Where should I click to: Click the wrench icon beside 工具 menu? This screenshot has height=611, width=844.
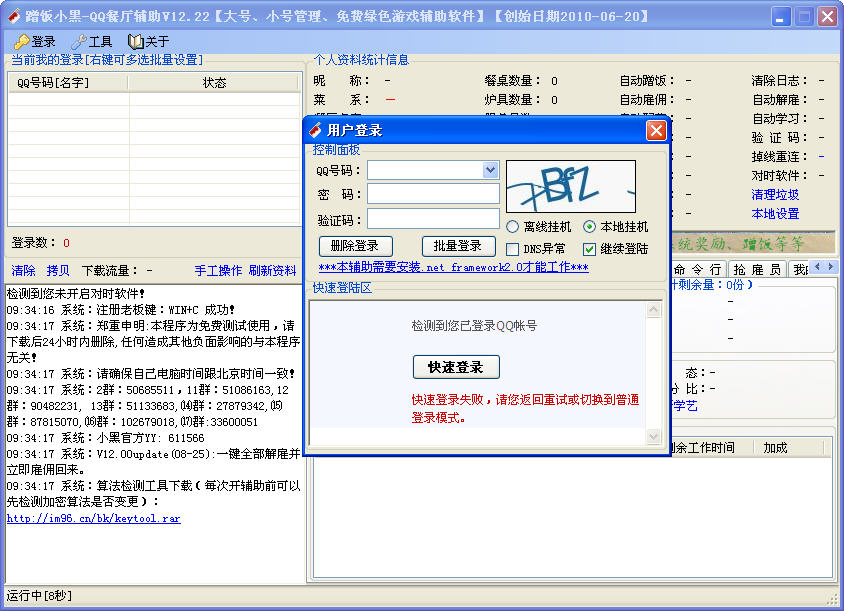(78, 42)
